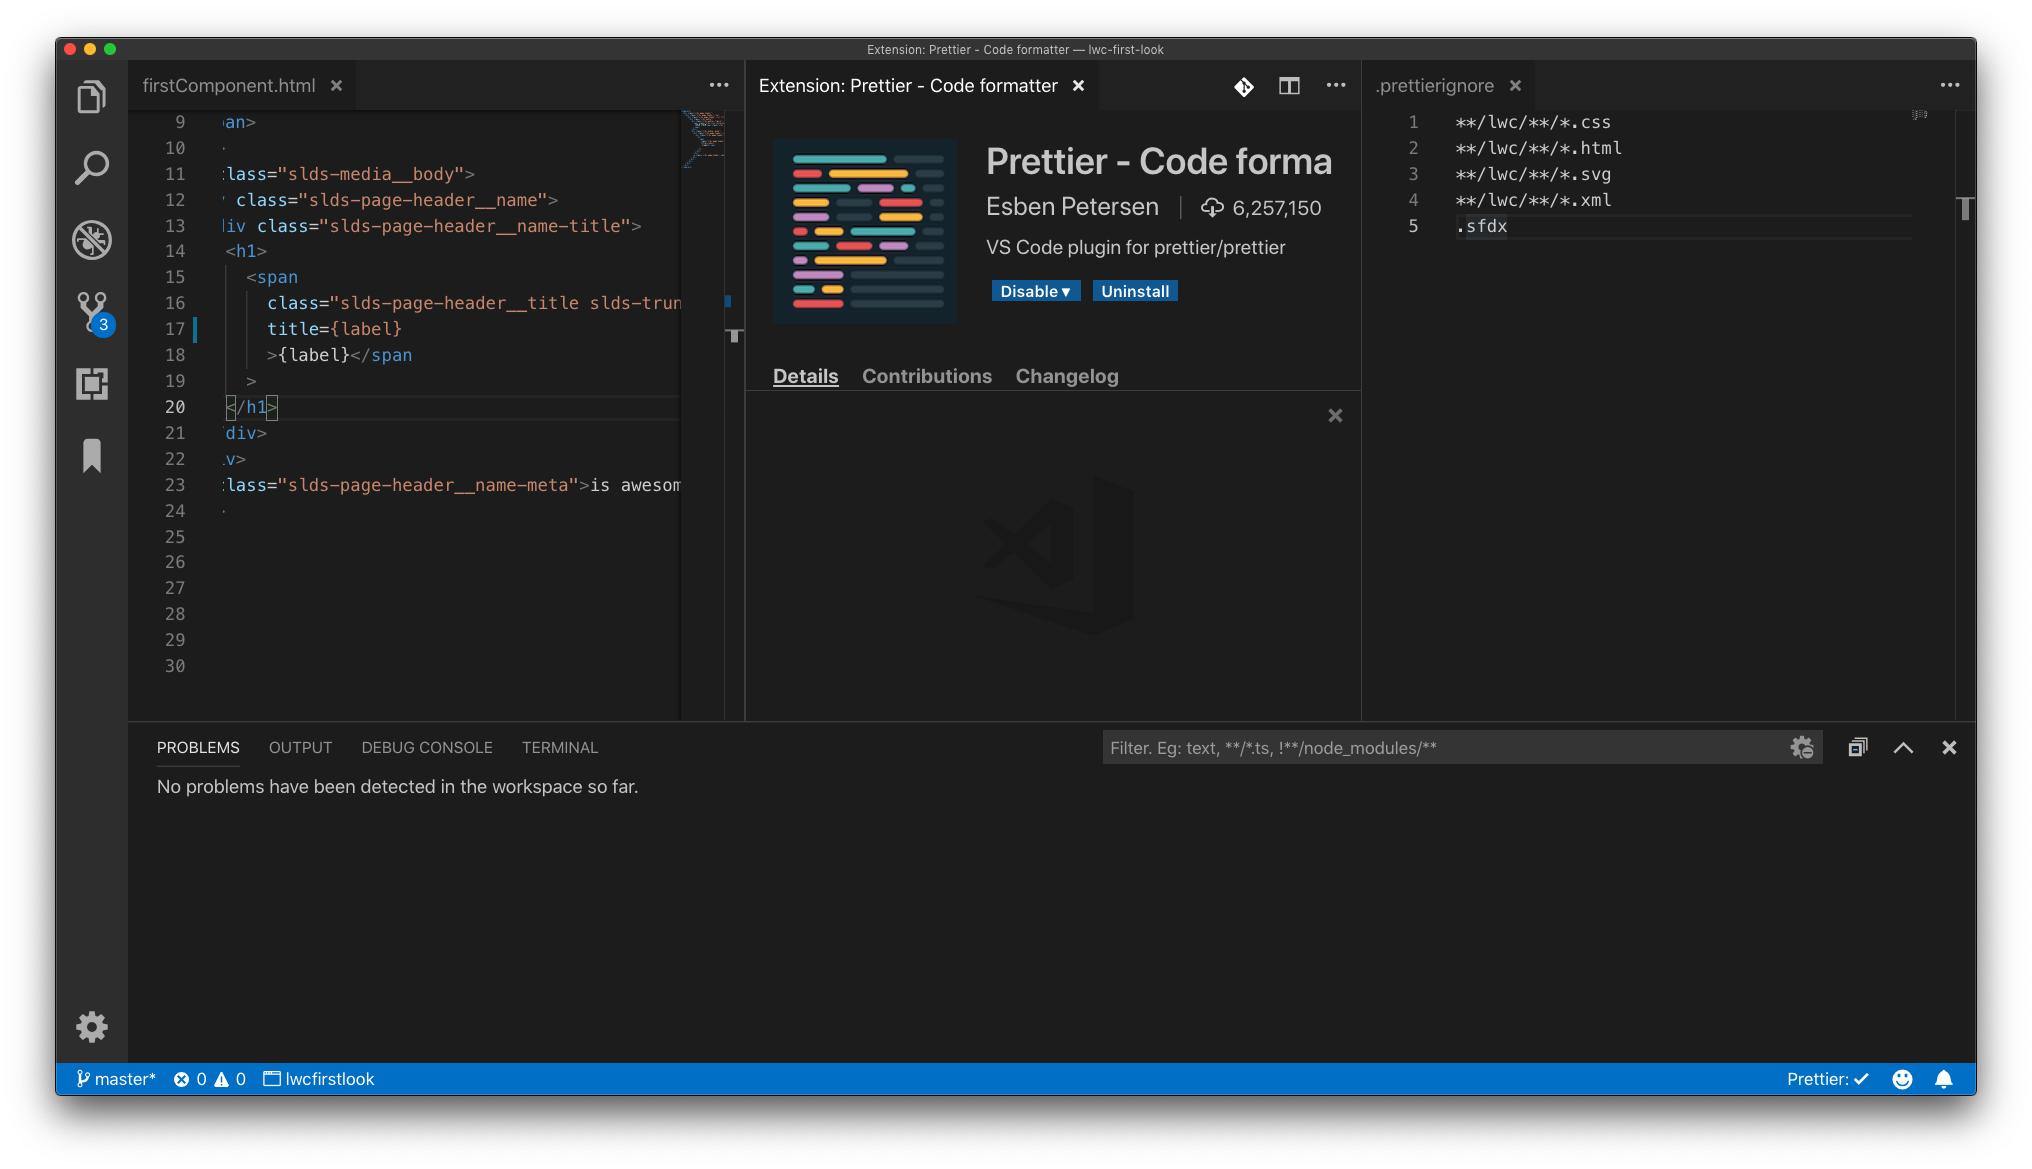The height and width of the screenshot is (1169, 2032).
Task: Click the Git diamond icon in Prettier editor
Action: click(1243, 87)
